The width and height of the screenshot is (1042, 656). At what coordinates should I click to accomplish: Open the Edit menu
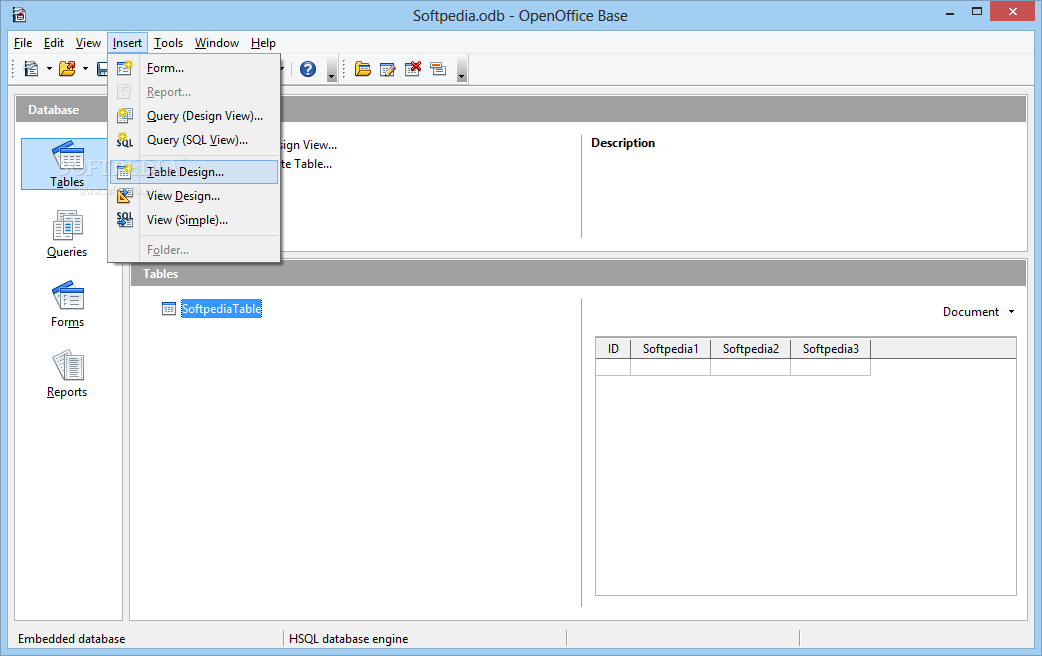pyautogui.click(x=54, y=43)
